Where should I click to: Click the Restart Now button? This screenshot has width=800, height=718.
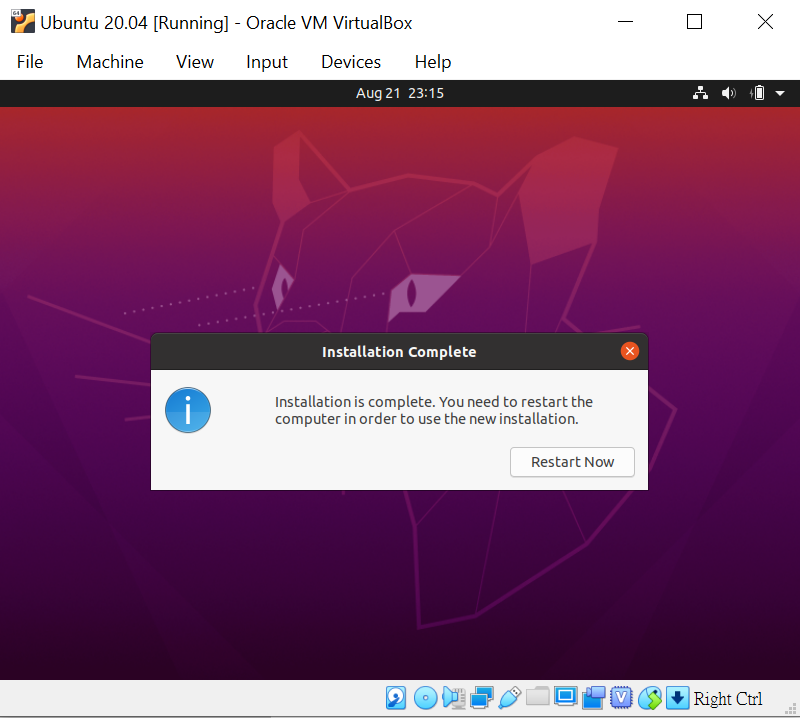572,462
